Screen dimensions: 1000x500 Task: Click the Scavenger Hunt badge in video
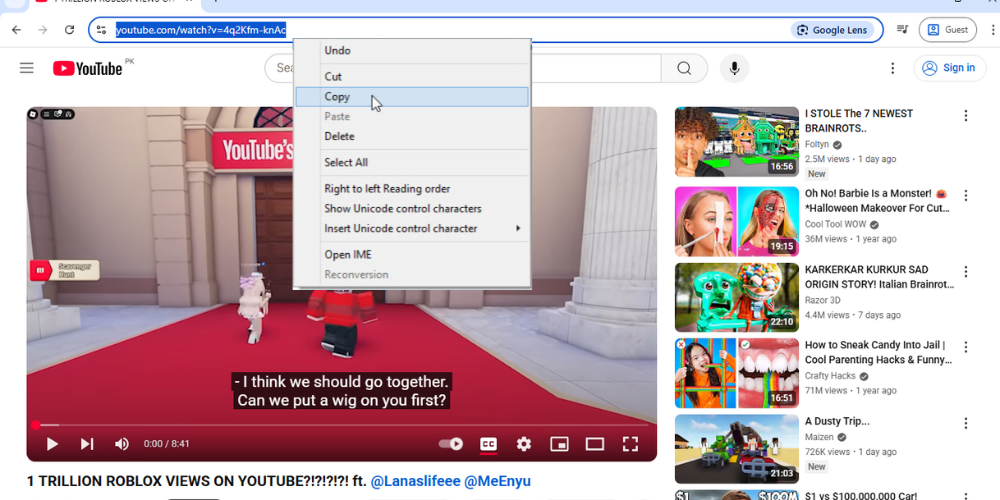64,270
